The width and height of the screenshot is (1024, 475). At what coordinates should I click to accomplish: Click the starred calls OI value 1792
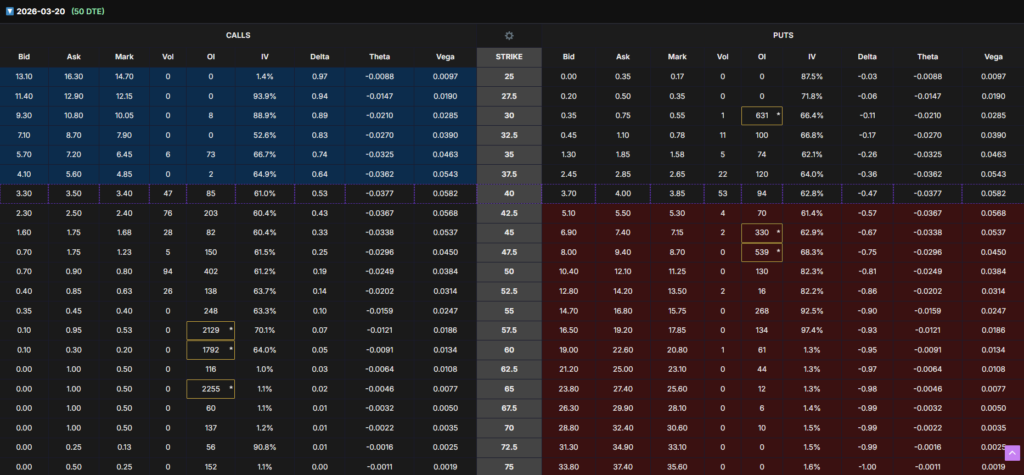(211, 349)
